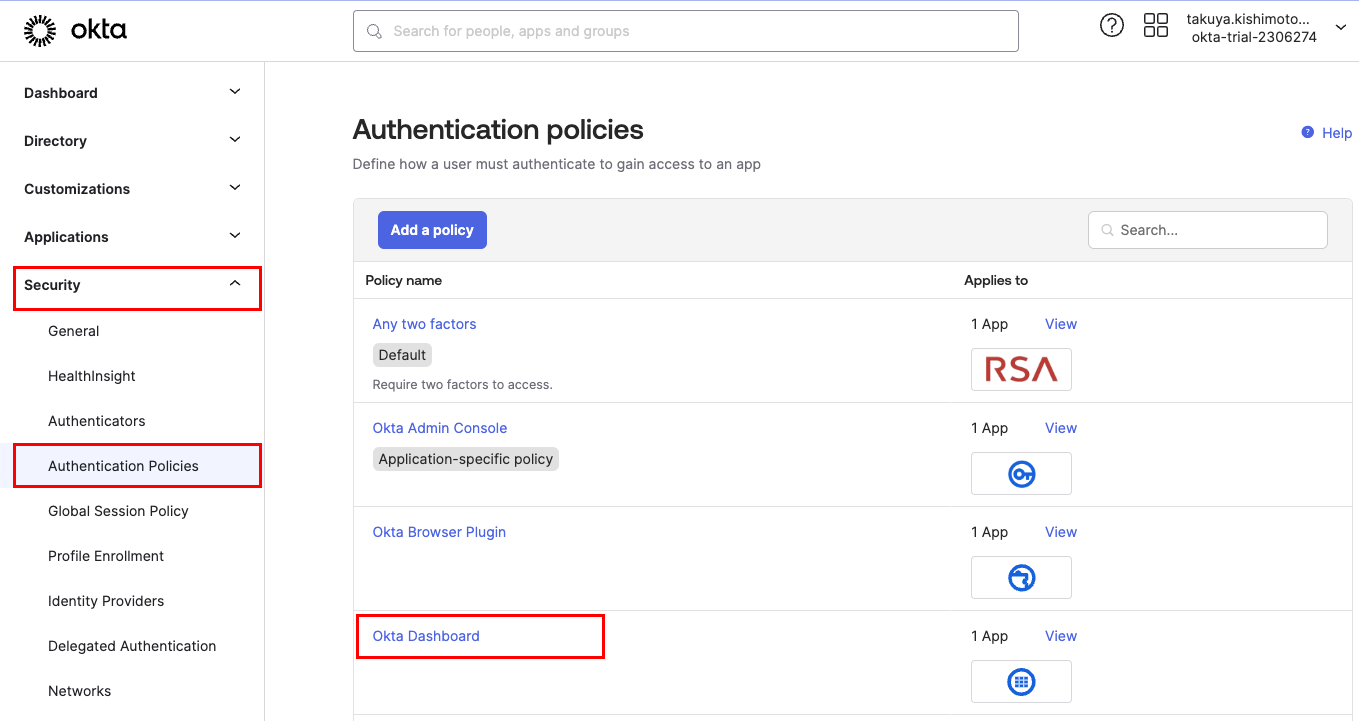Collapse the Security sidebar section

point(235,284)
